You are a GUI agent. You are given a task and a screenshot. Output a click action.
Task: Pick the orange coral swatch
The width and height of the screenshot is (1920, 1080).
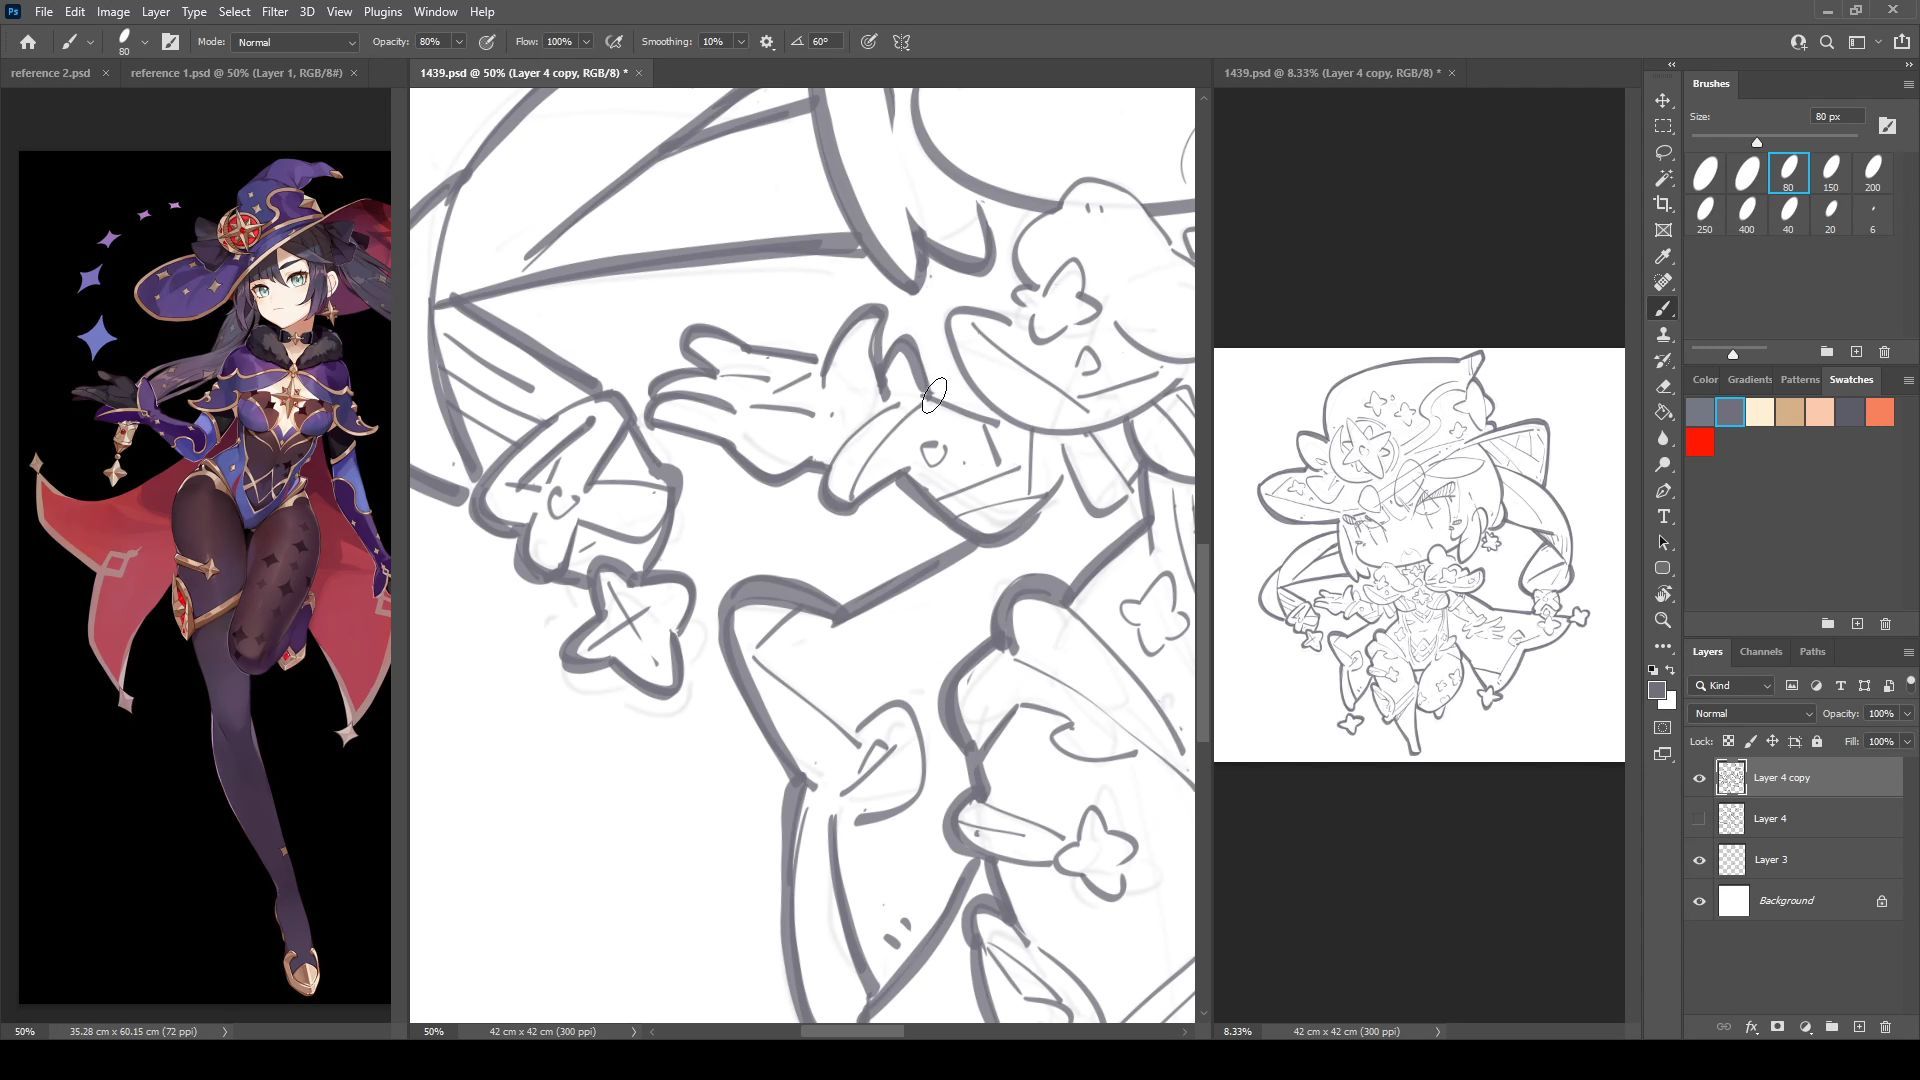(x=1880, y=412)
